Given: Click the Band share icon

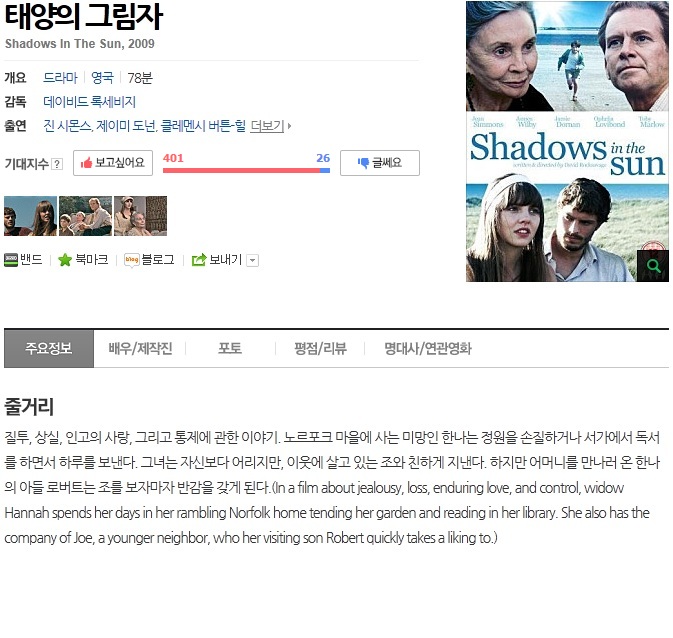Looking at the screenshot, I should pyautogui.click(x=11, y=260).
